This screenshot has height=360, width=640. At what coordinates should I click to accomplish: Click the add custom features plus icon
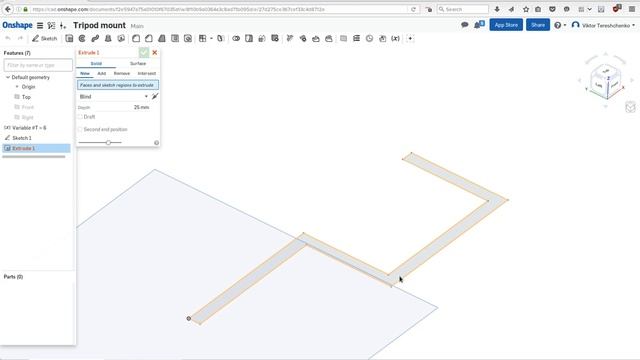click(x=410, y=38)
